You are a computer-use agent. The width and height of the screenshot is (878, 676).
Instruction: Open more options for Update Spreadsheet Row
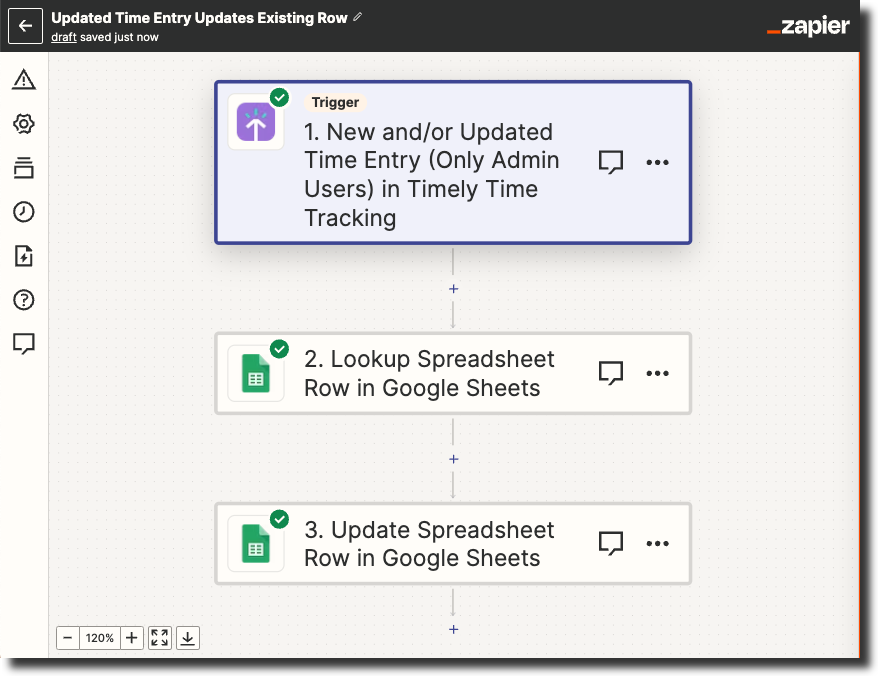(657, 544)
